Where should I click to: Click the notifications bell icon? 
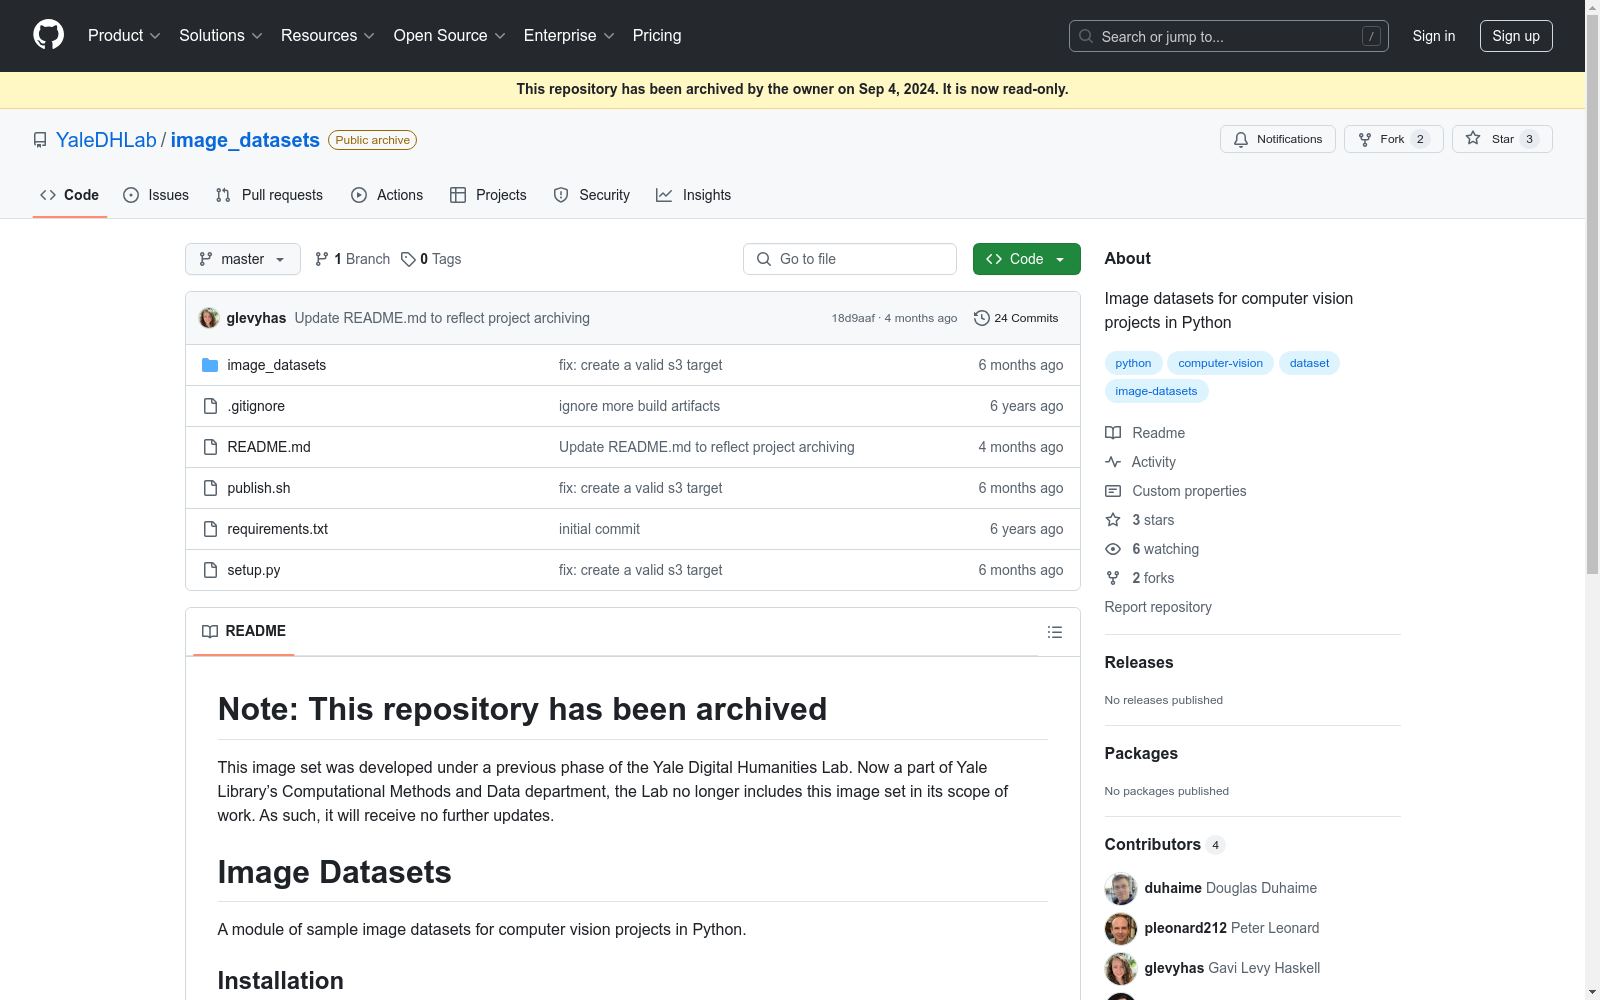(x=1241, y=139)
